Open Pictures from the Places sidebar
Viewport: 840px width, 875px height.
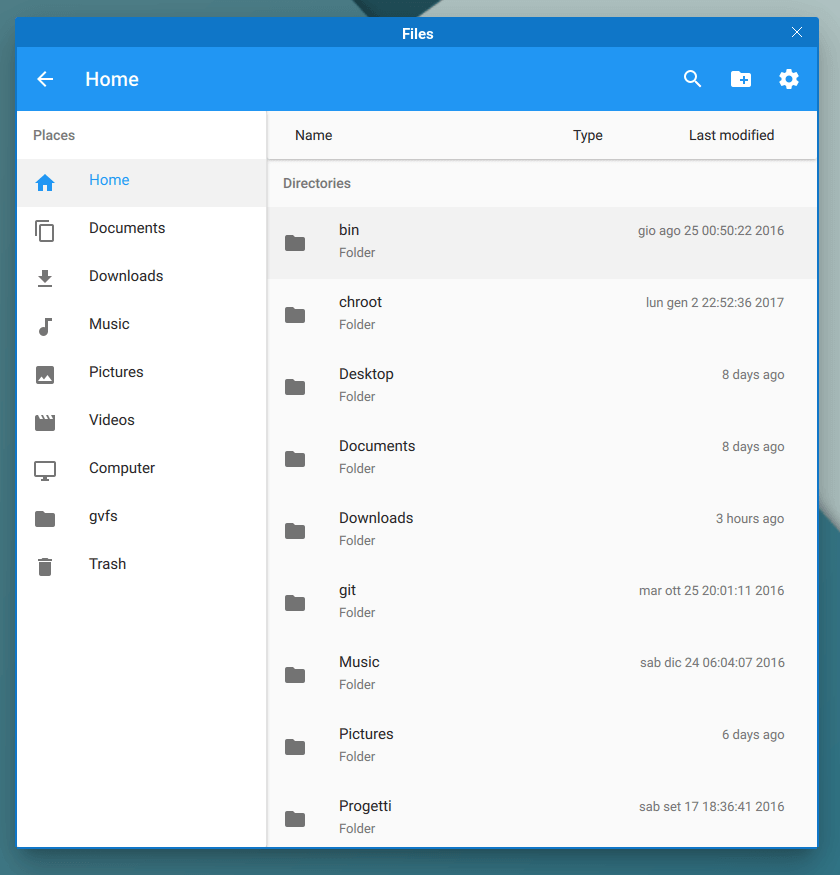(116, 373)
